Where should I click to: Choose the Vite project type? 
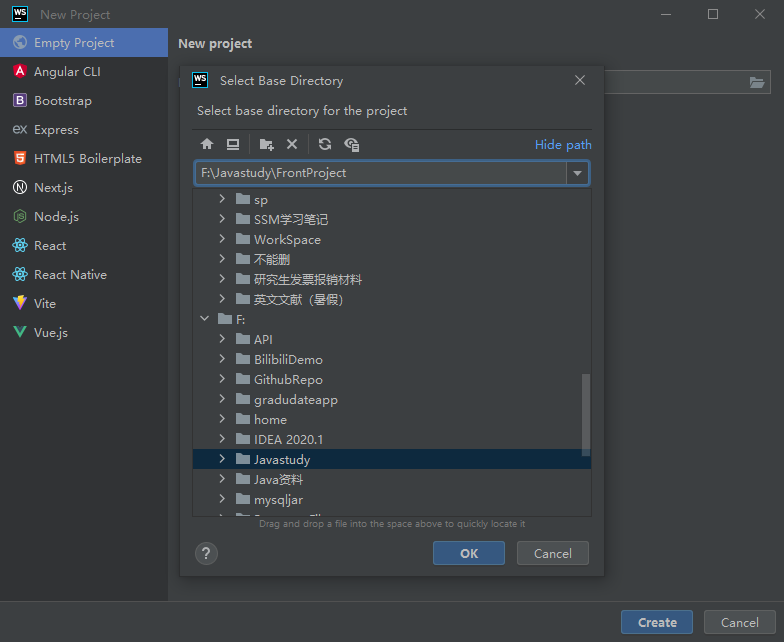pos(84,304)
